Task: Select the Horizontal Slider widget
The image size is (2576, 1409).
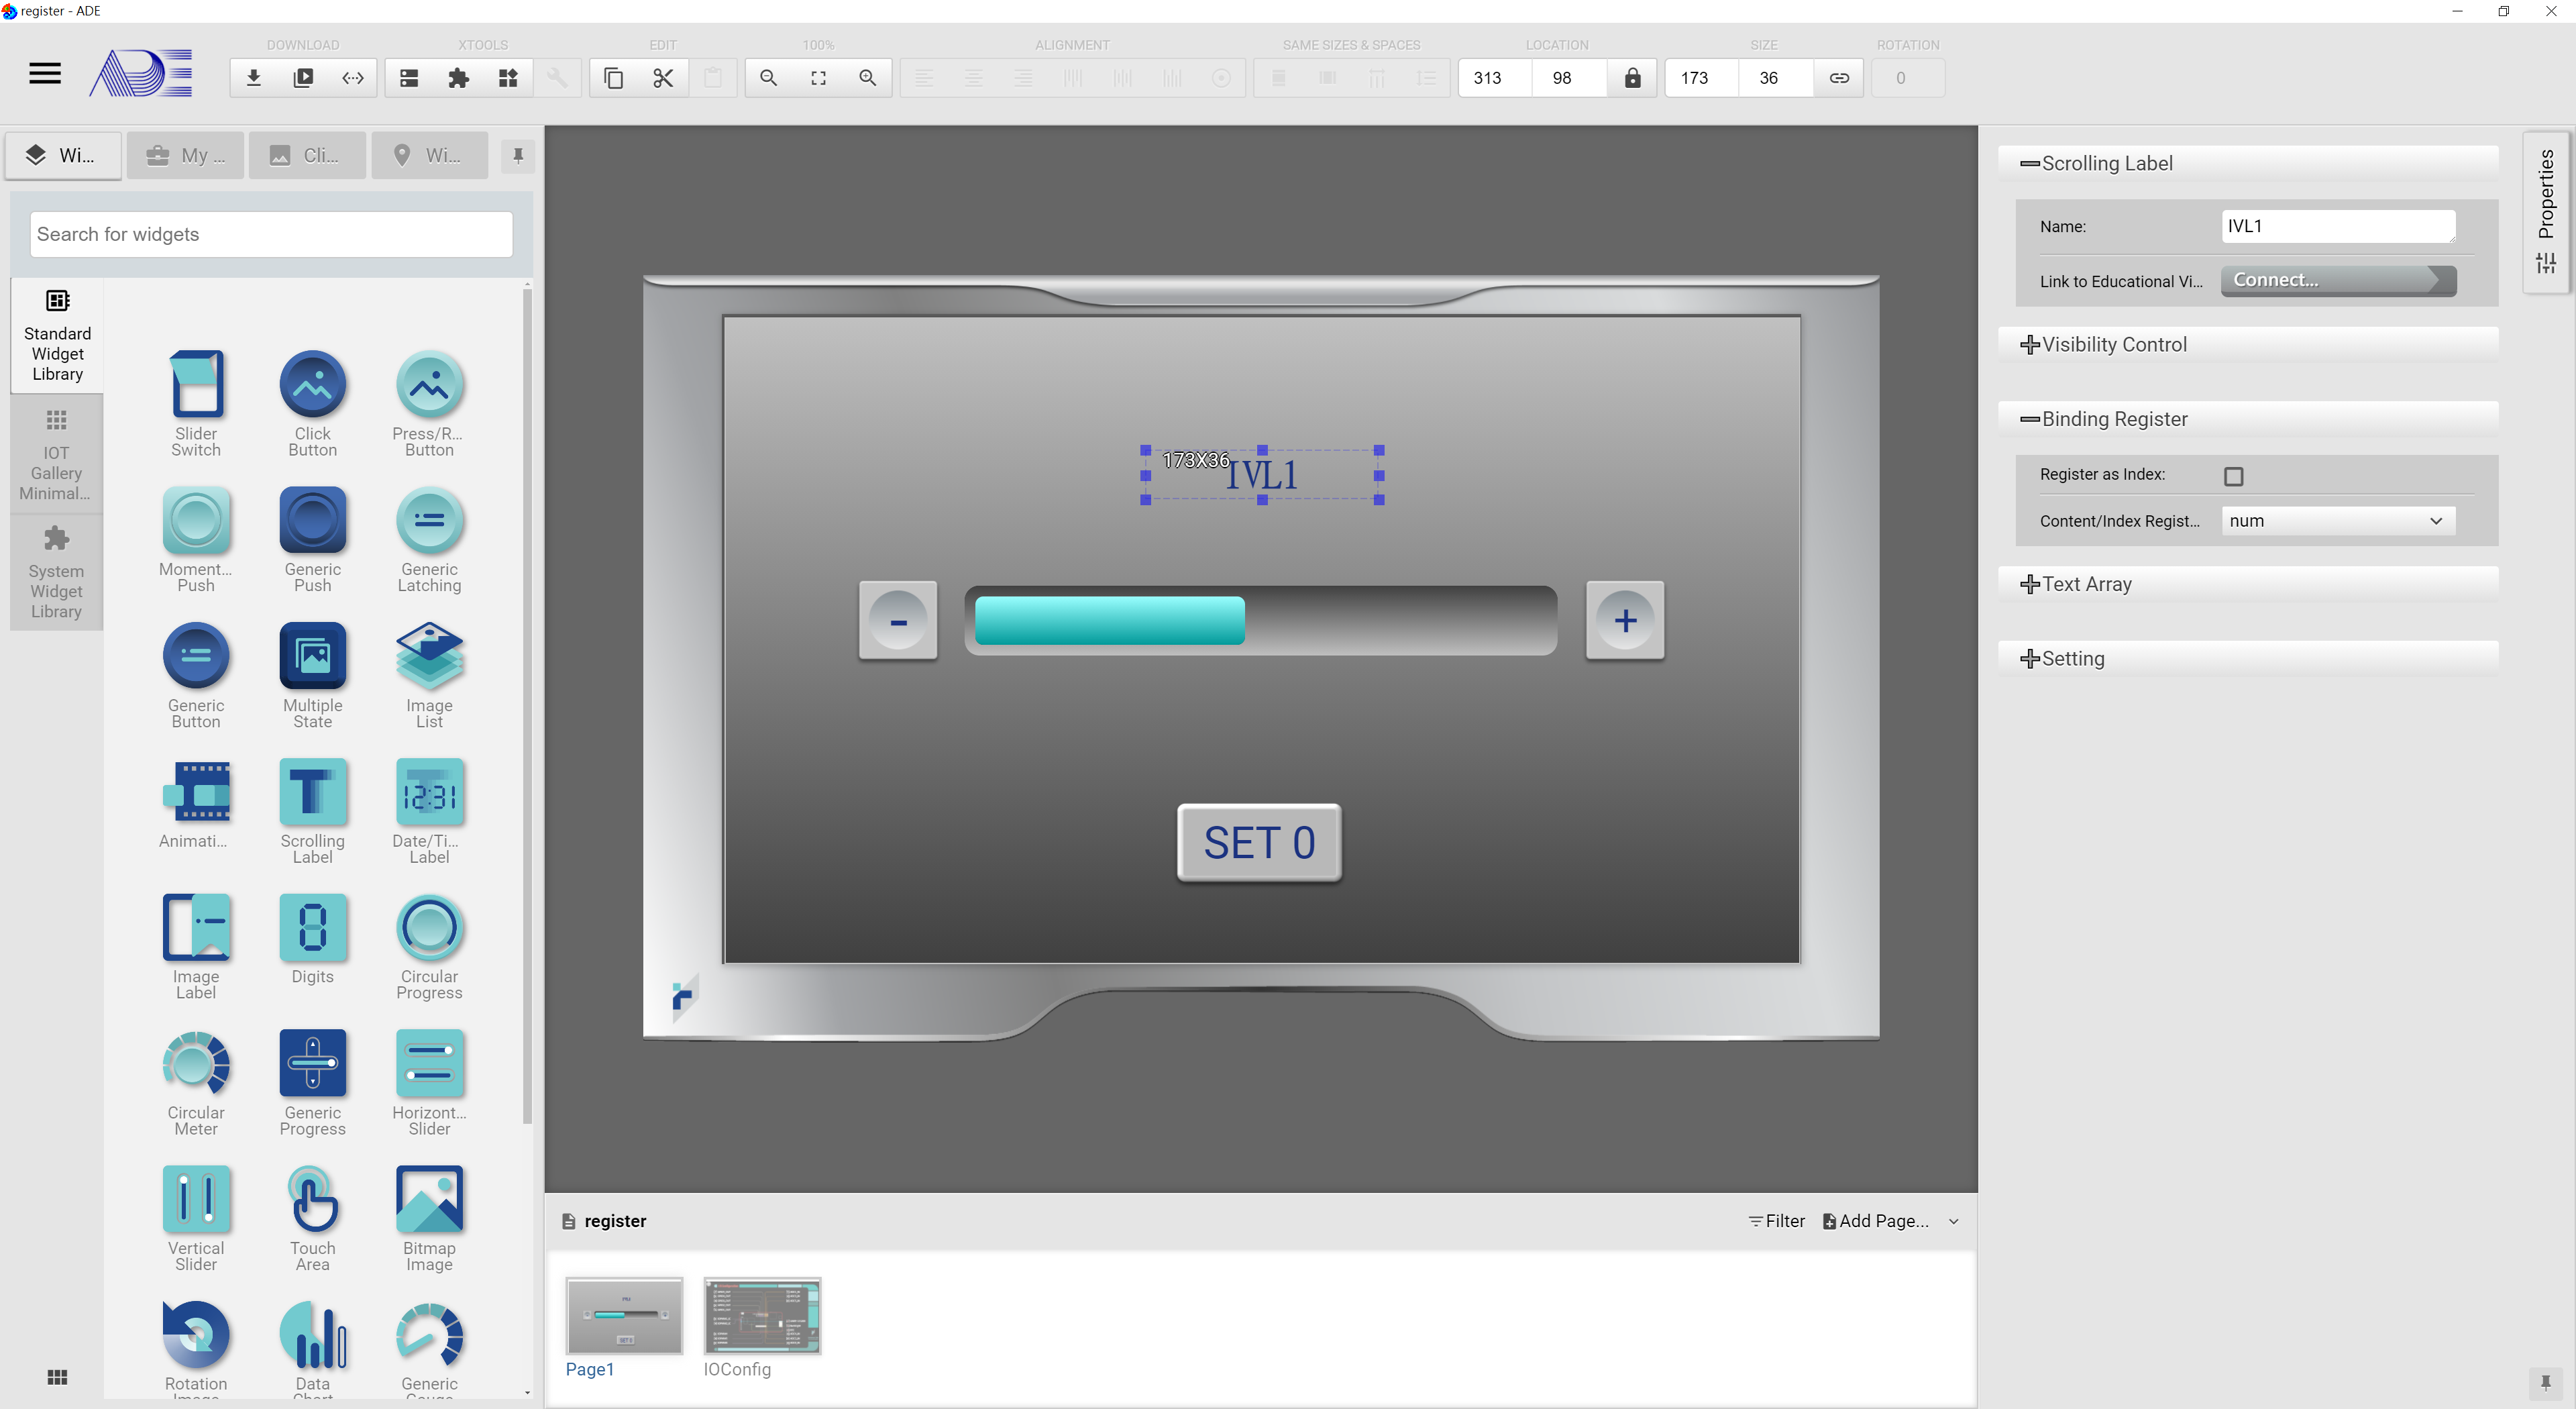Action: point(430,1082)
